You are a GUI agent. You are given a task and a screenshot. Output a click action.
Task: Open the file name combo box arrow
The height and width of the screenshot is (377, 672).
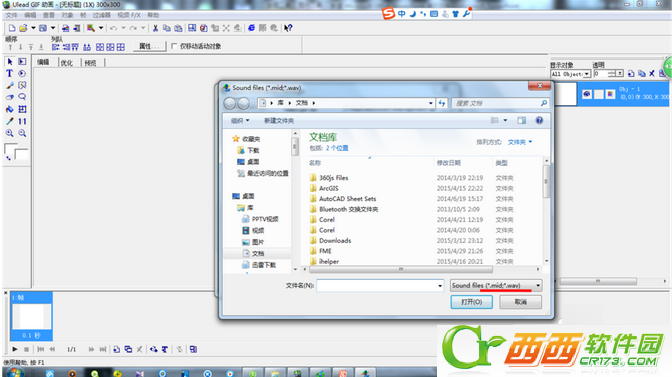440,286
